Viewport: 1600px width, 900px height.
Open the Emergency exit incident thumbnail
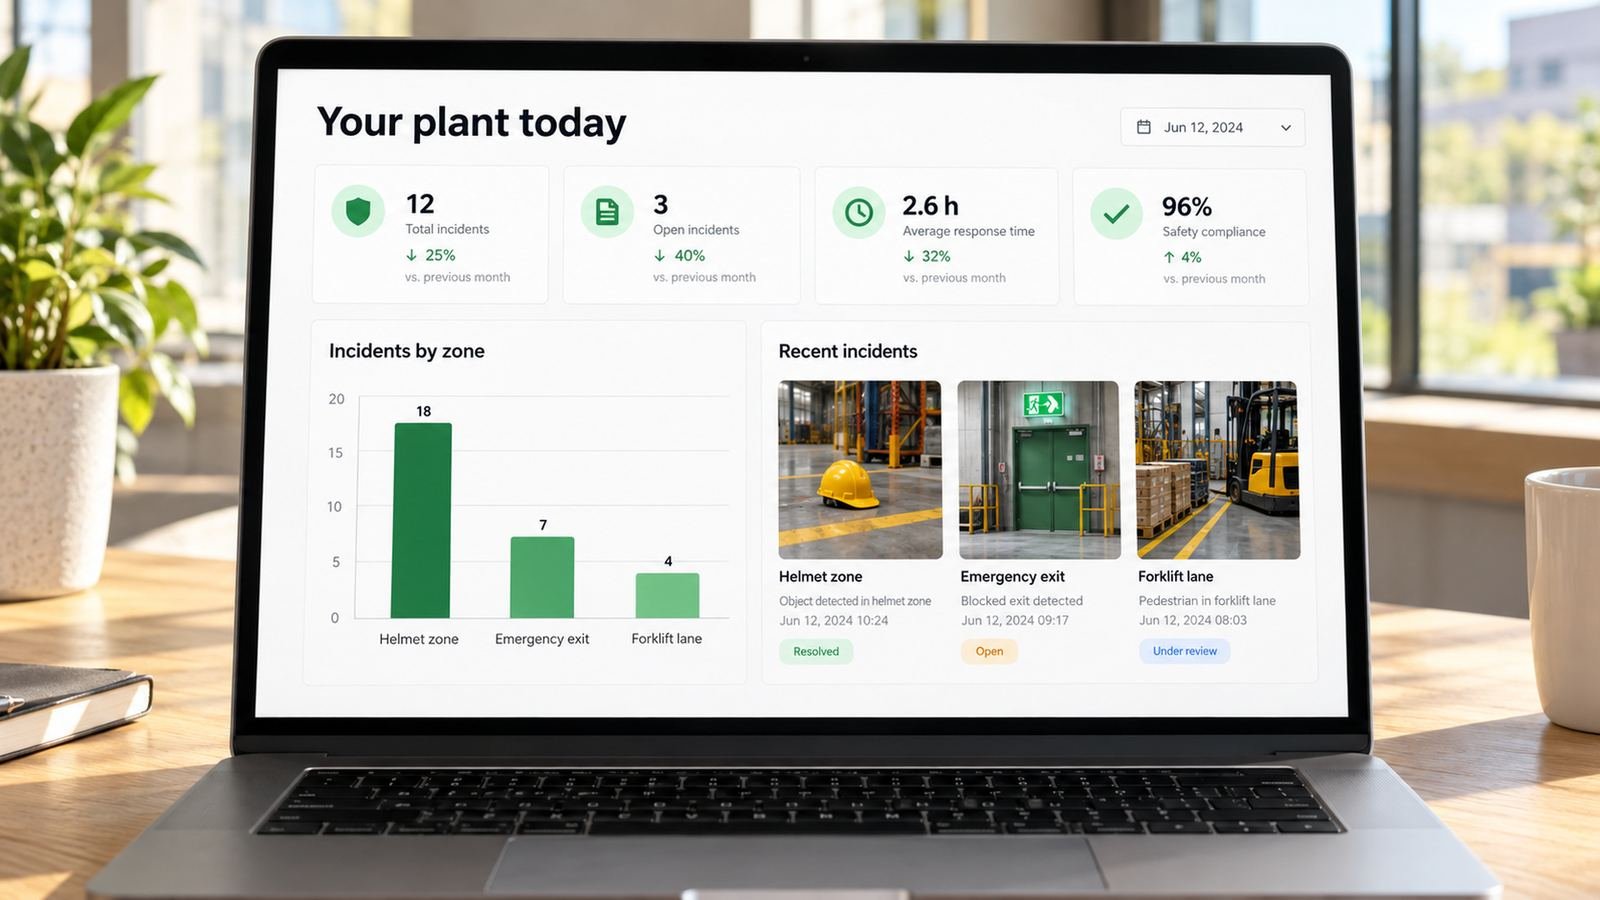[x=1039, y=469]
